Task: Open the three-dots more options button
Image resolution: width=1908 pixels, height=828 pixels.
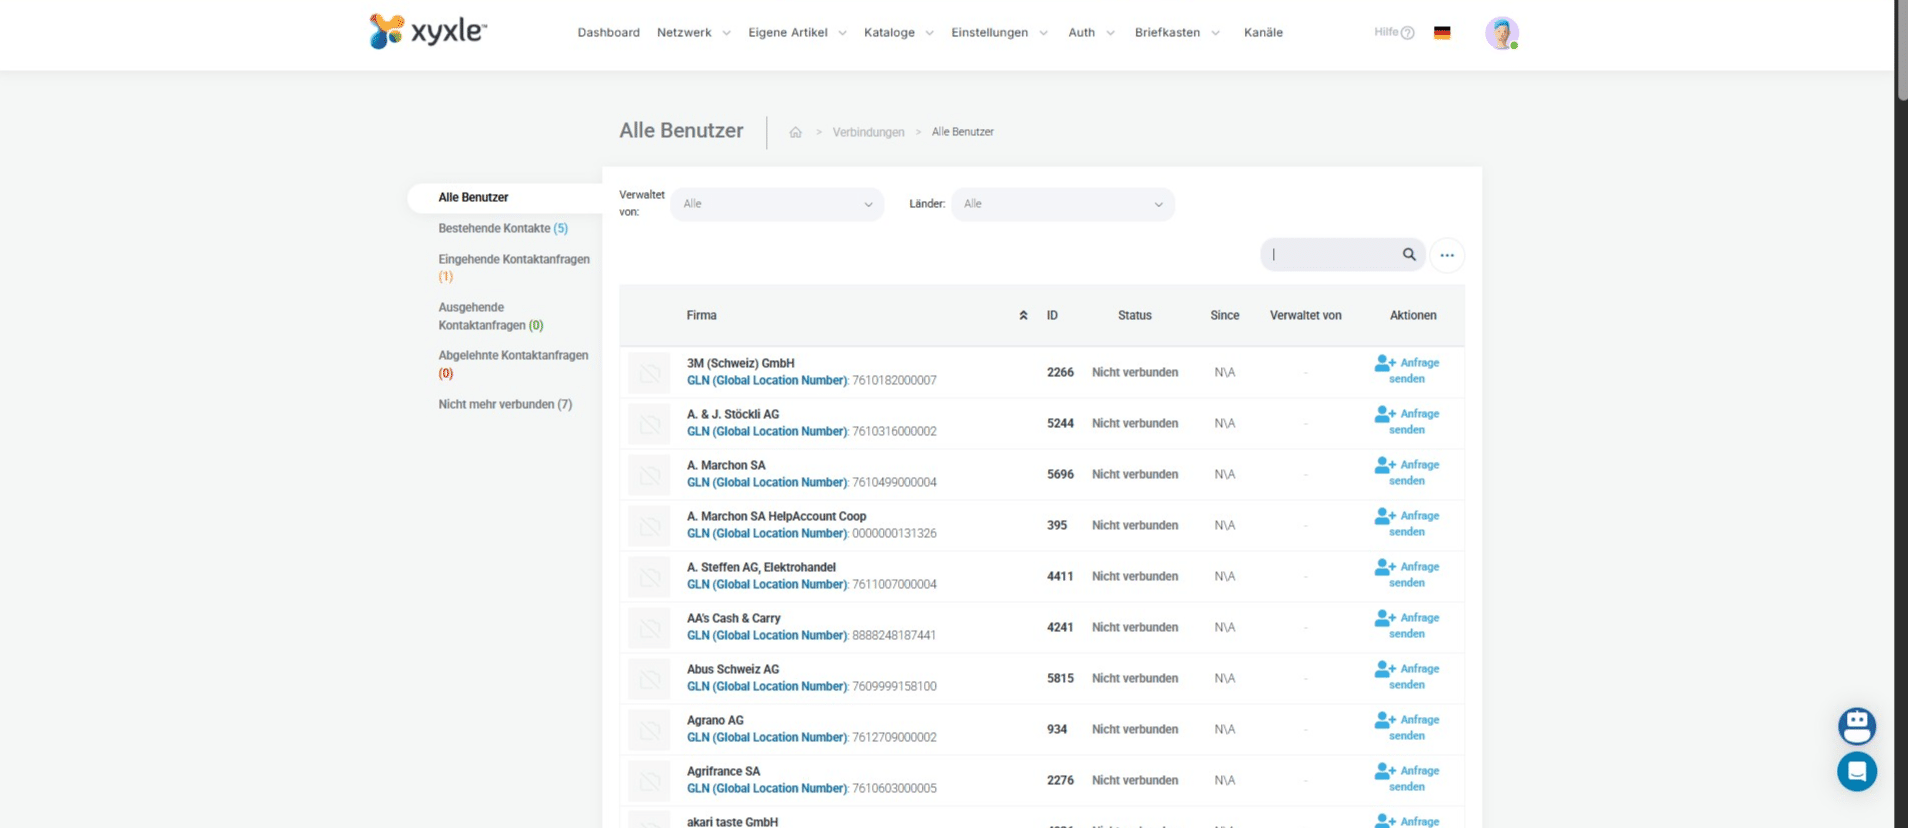Action: click(x=1447, y=255)
